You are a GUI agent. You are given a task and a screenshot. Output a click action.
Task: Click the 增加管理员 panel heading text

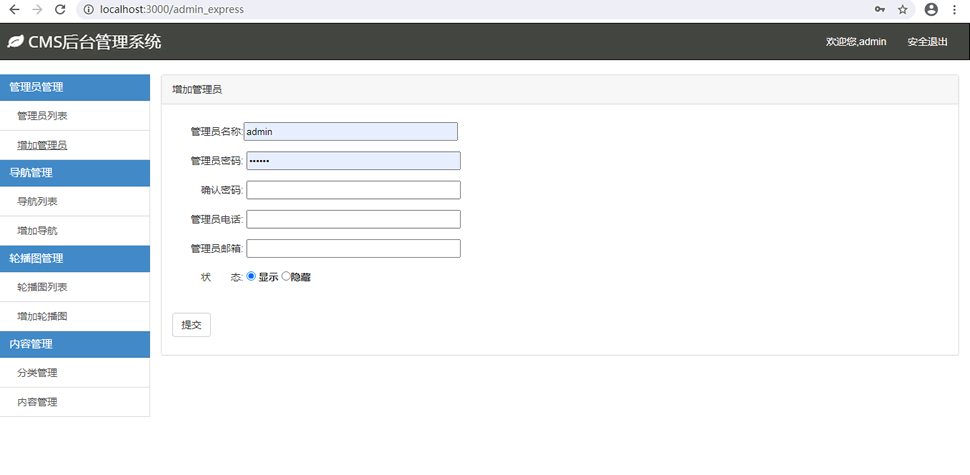(x=197, y=90)
